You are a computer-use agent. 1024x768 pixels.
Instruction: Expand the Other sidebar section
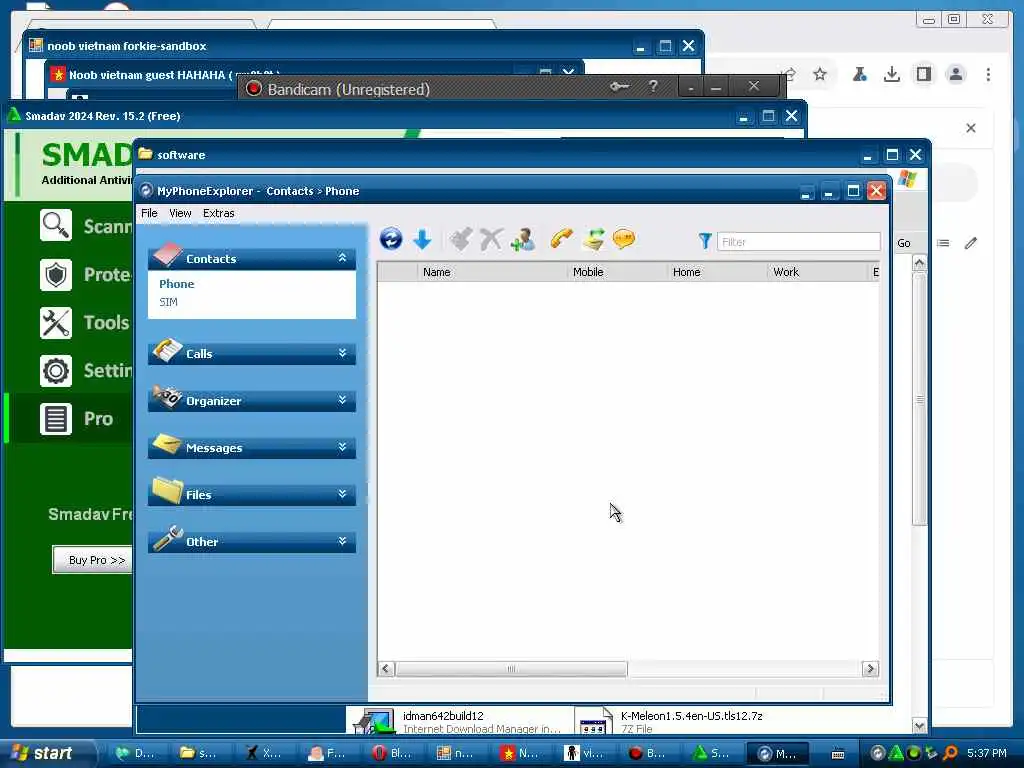(342, 541)
